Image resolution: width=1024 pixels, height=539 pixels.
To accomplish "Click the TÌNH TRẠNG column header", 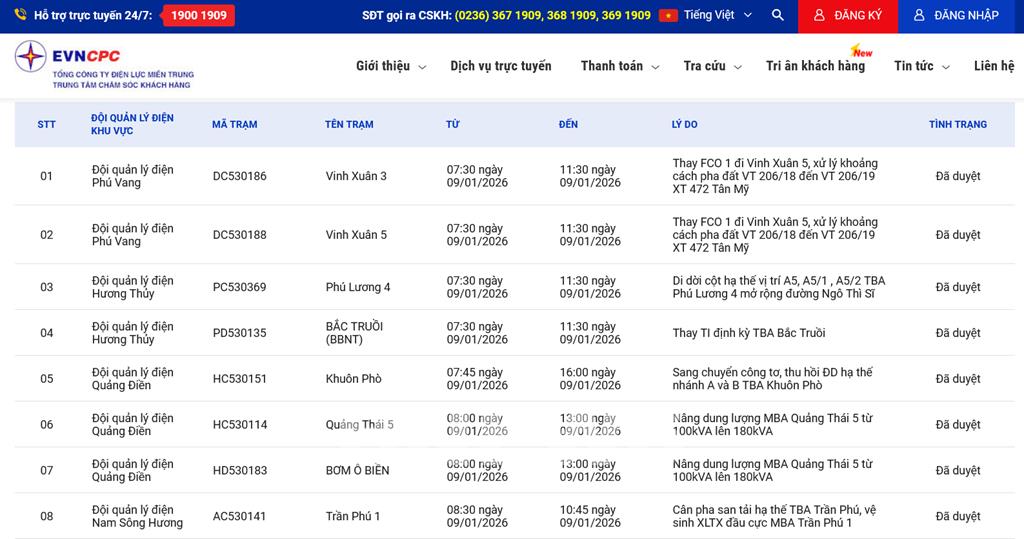I will 957,125.
